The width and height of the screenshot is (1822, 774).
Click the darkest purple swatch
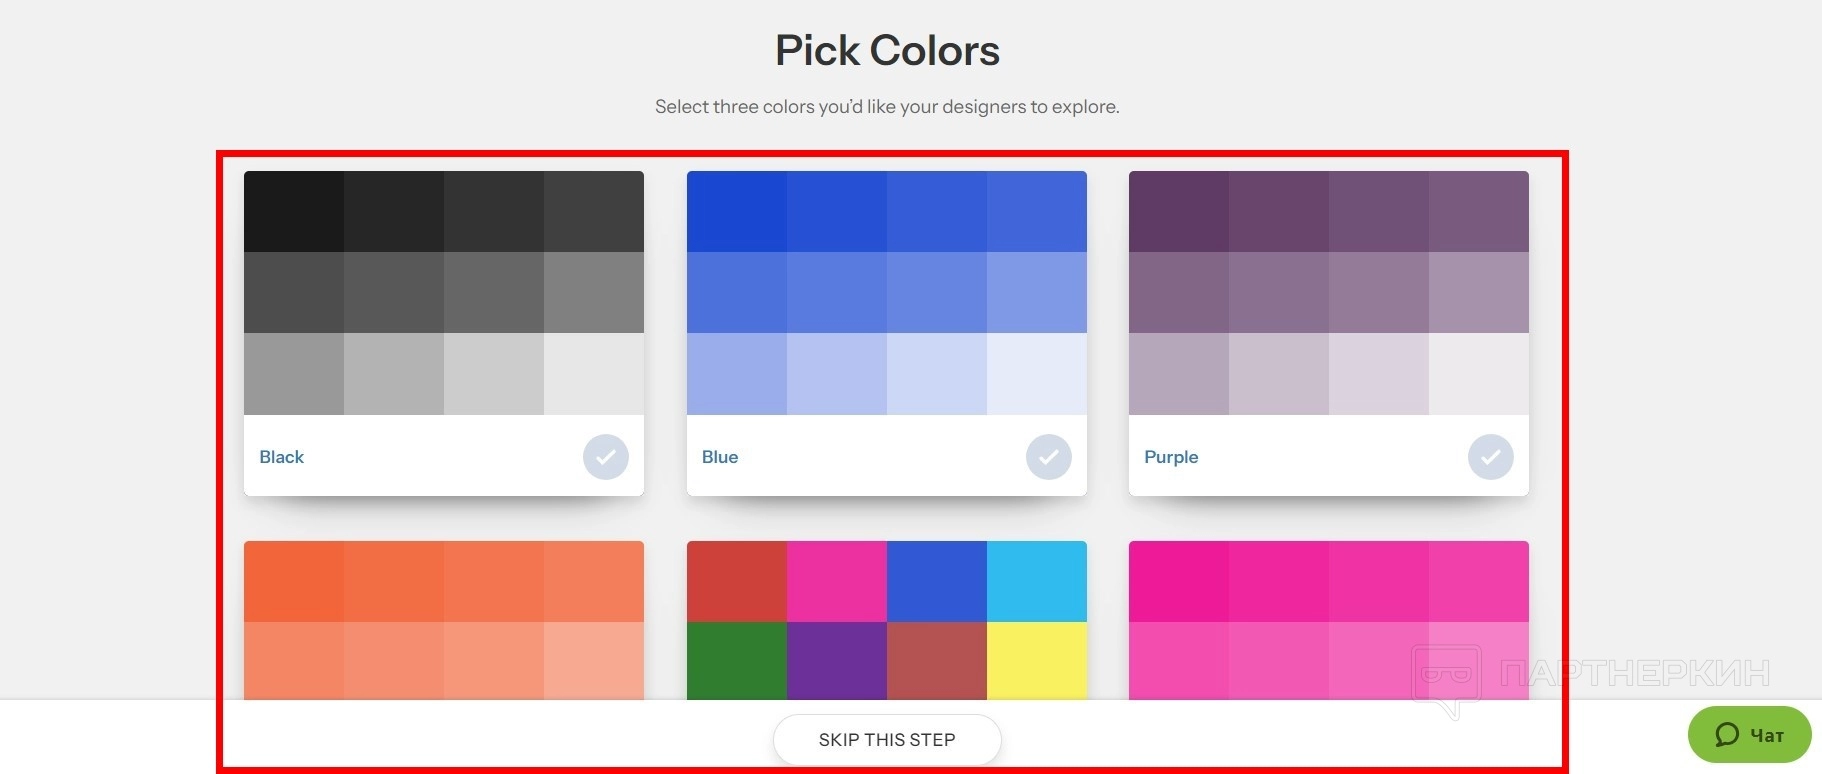pos(1179,211)
